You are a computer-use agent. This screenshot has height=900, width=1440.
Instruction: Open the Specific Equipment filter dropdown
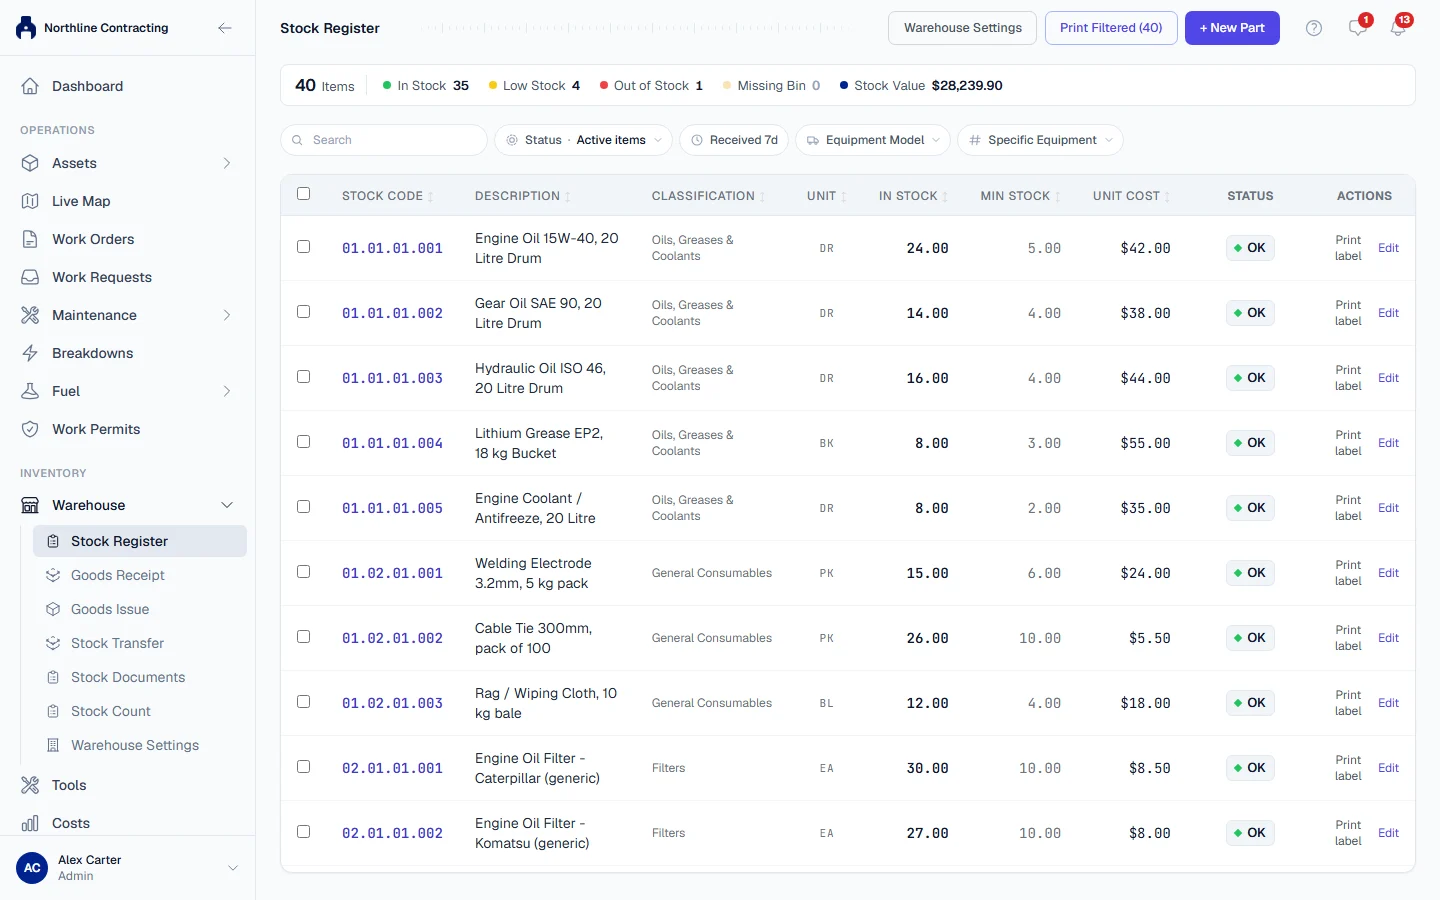tap(1040, 140)
